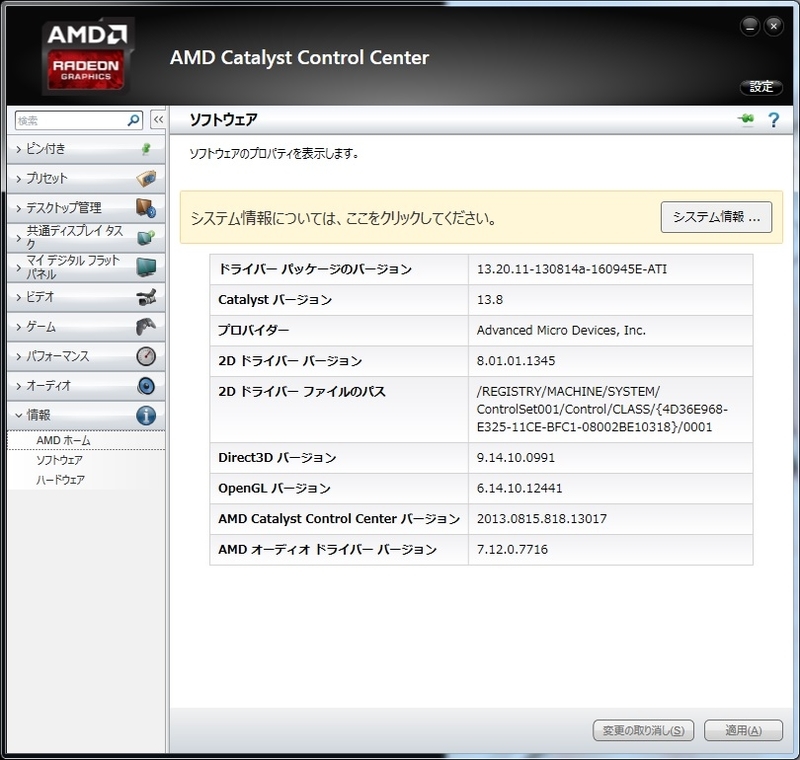Click the search magnifier icon
Image resolution: width=800 pixels, height=760 pixels.
pos(133,120)
